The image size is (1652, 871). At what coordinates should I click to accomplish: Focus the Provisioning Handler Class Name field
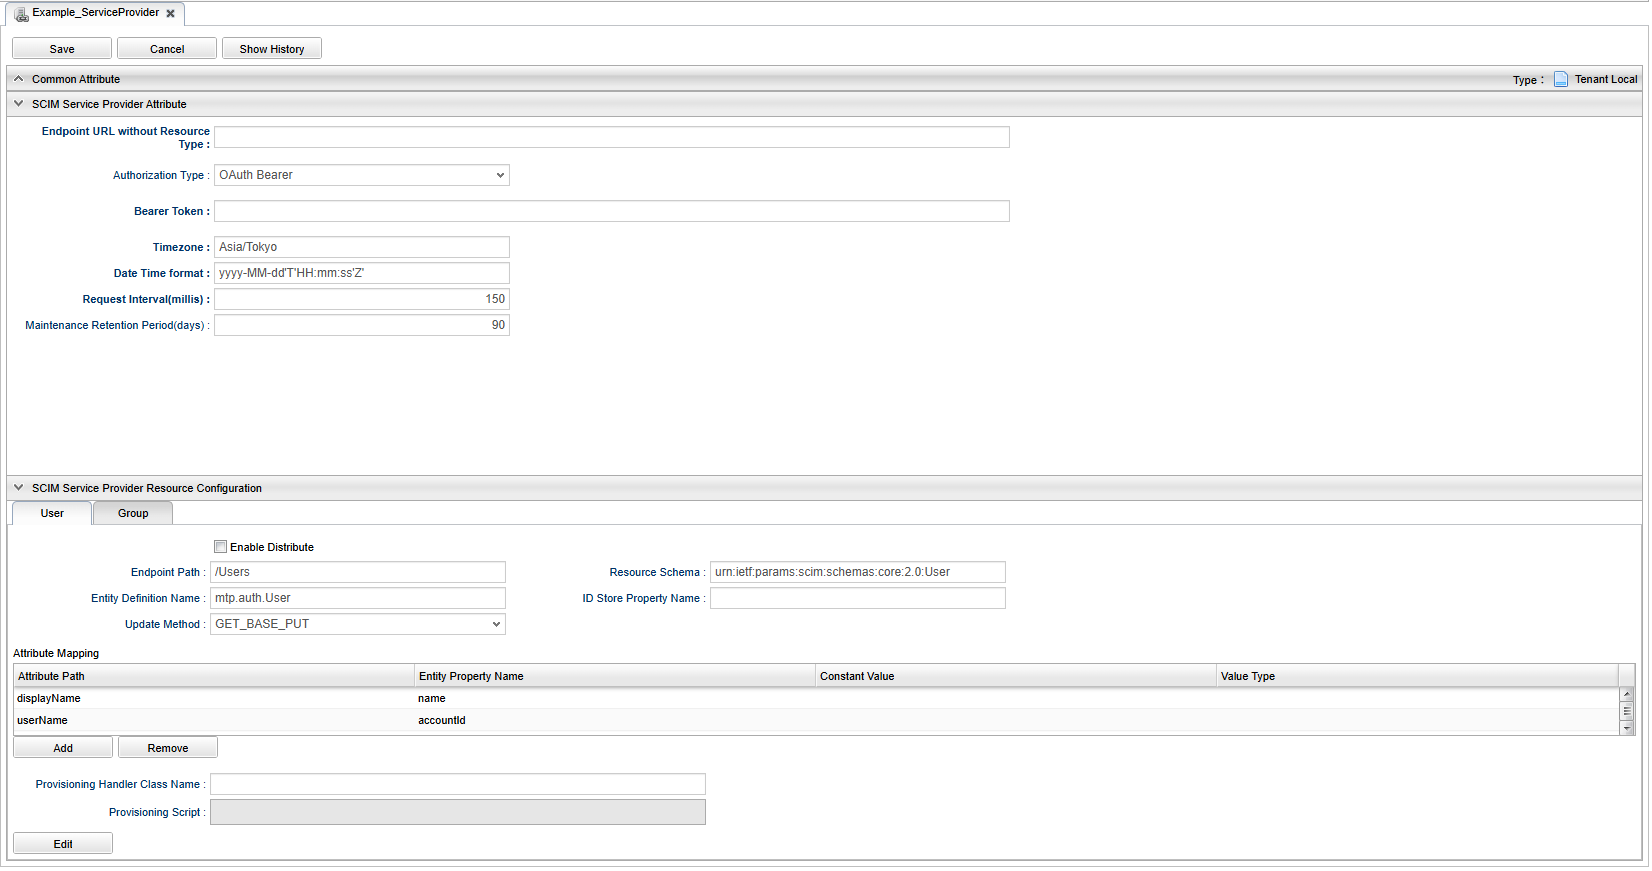tap(458, 784)
